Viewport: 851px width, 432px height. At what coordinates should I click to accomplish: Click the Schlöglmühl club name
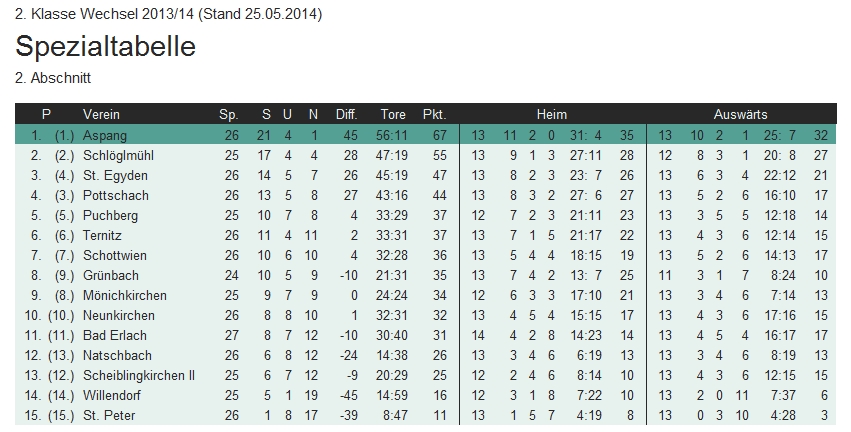[x=118, y=155]
